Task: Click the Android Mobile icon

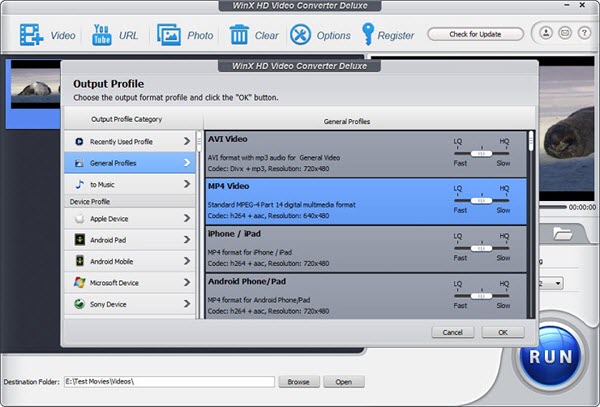Action: point(80,261)
